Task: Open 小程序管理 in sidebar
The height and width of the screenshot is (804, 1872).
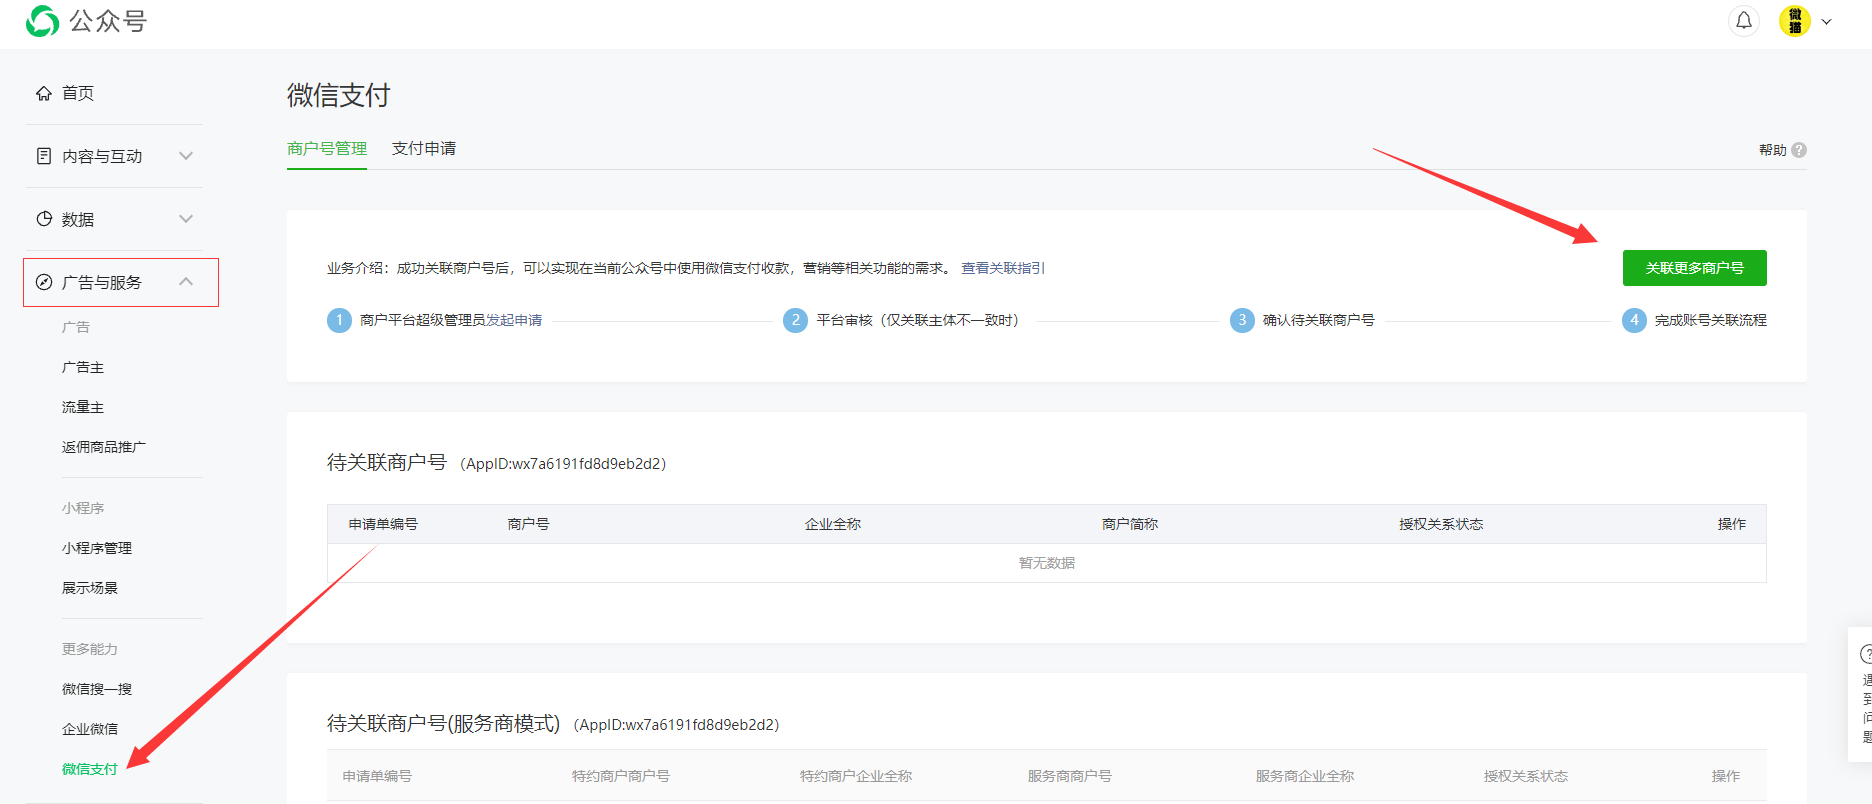Action: click(x=97, y=548)
